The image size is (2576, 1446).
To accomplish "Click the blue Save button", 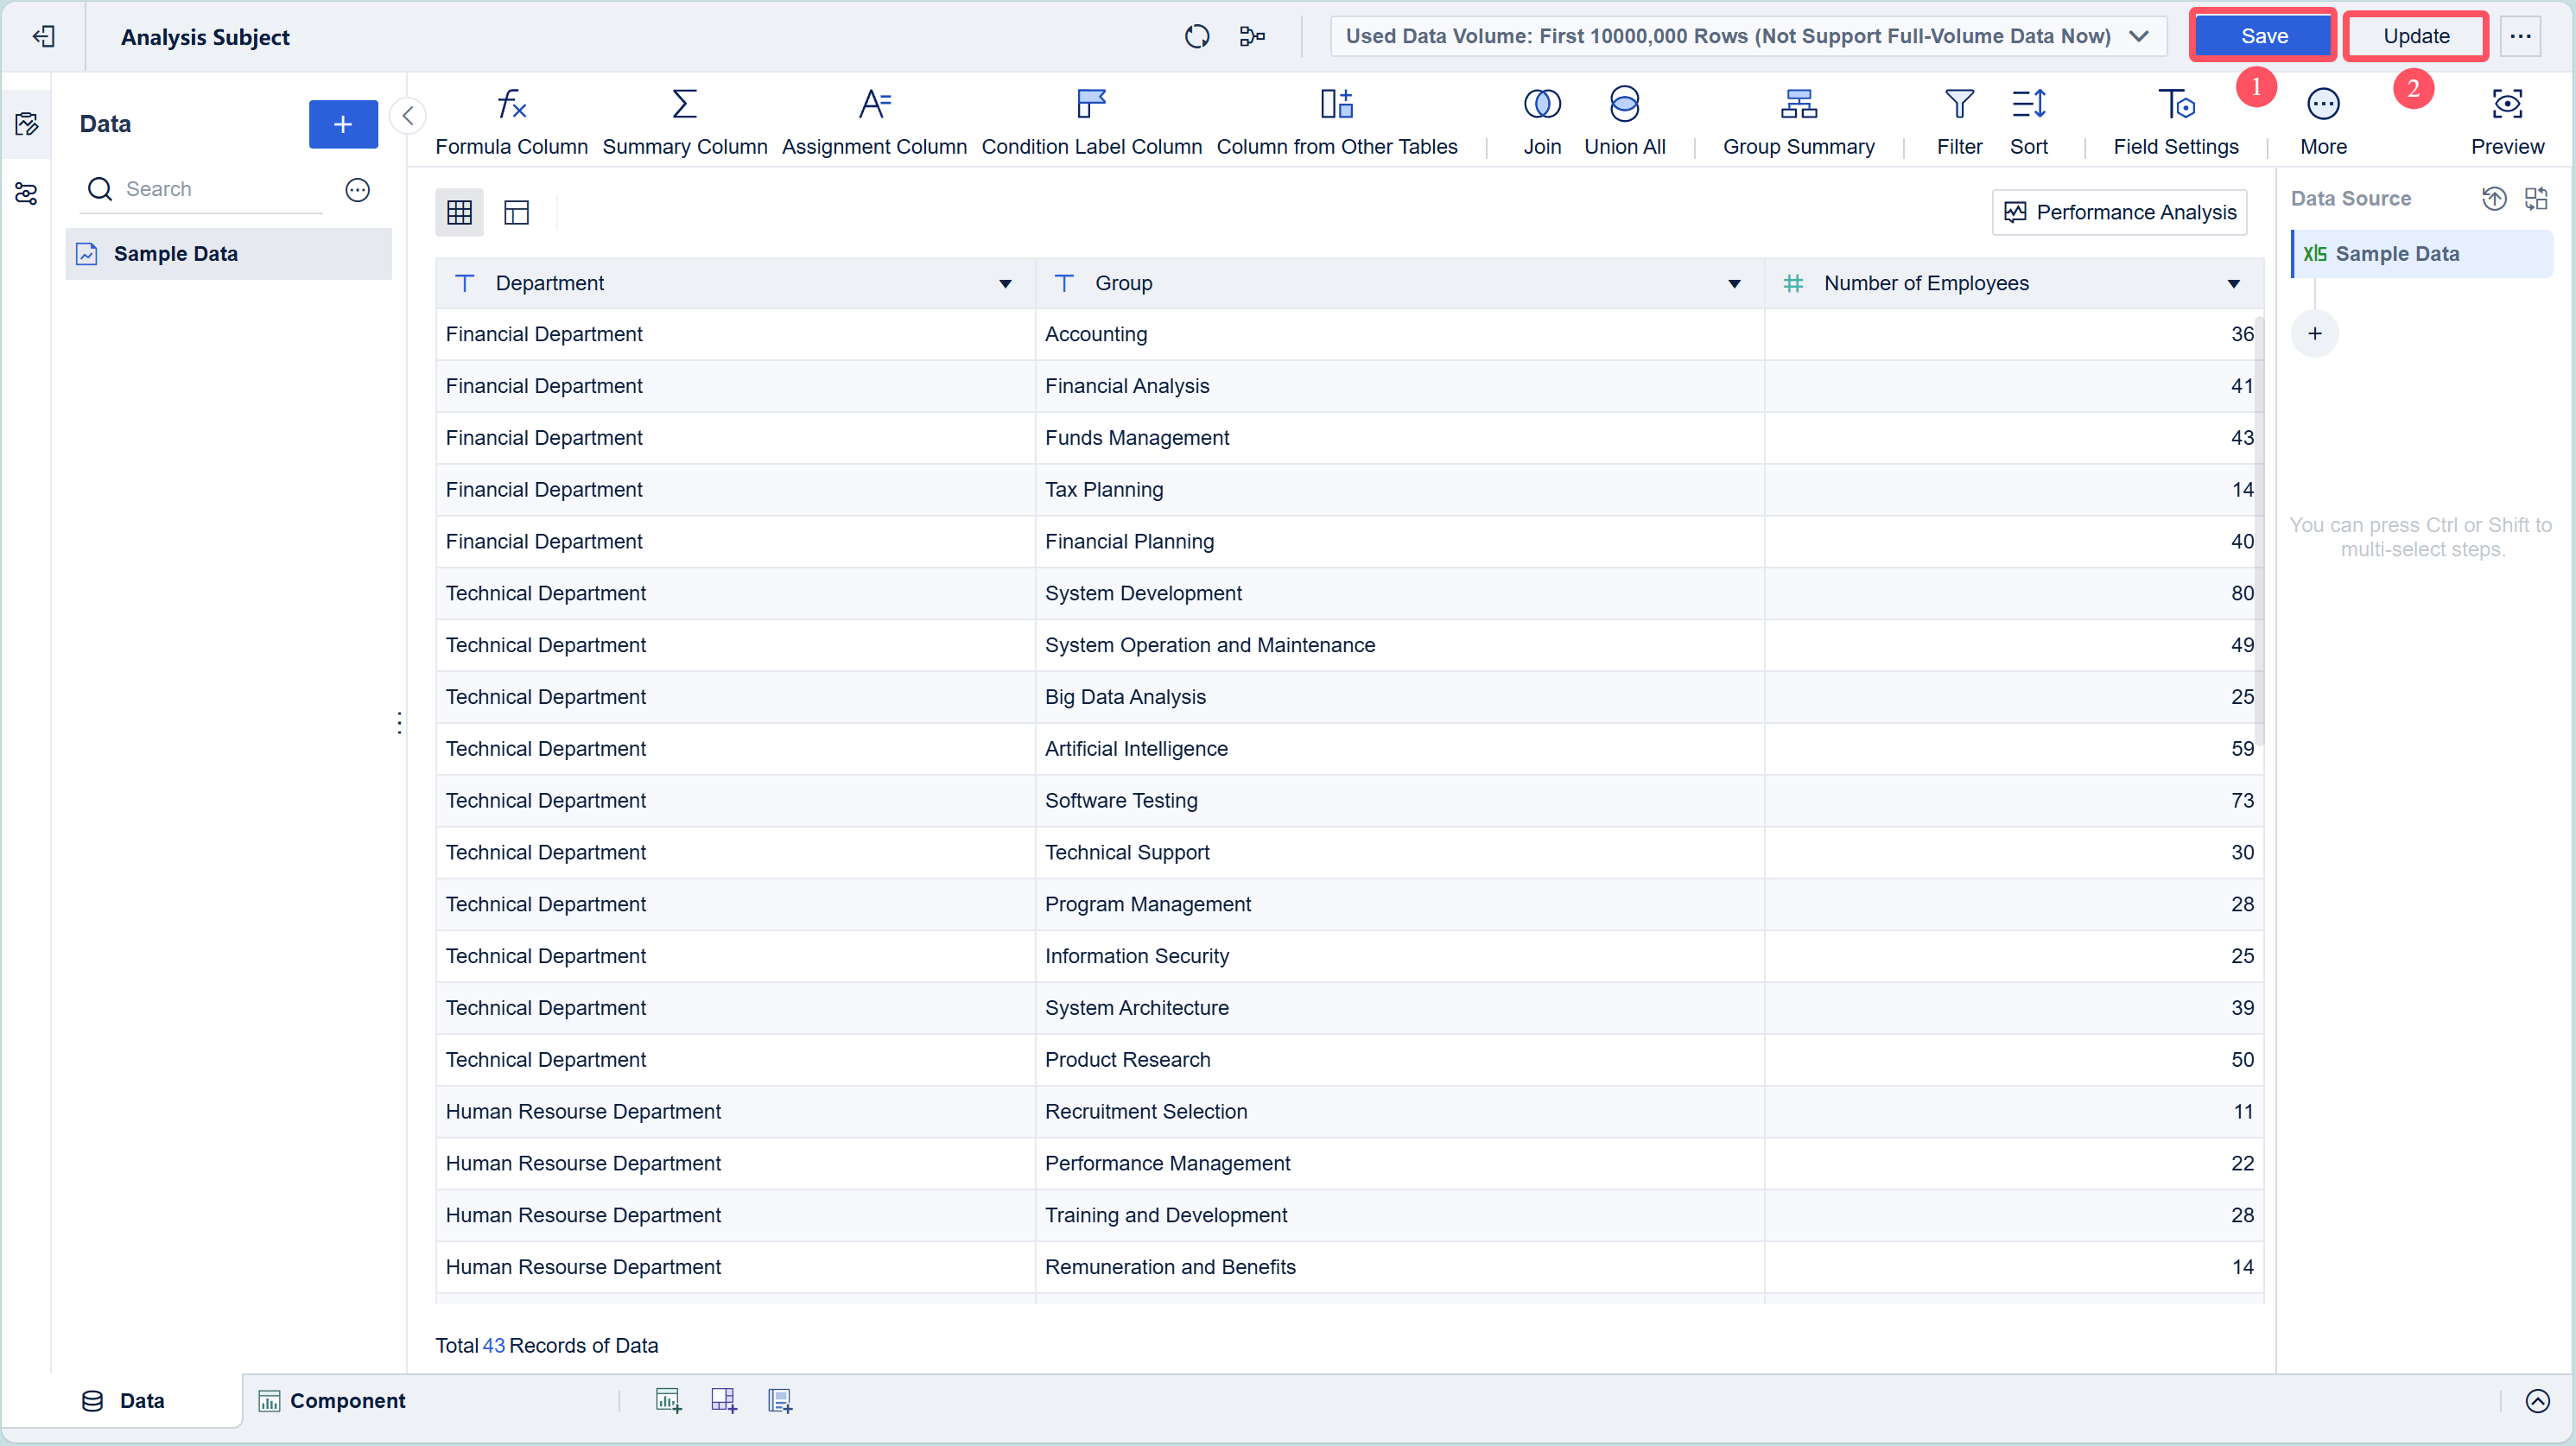I will (x=2263, y=37).
